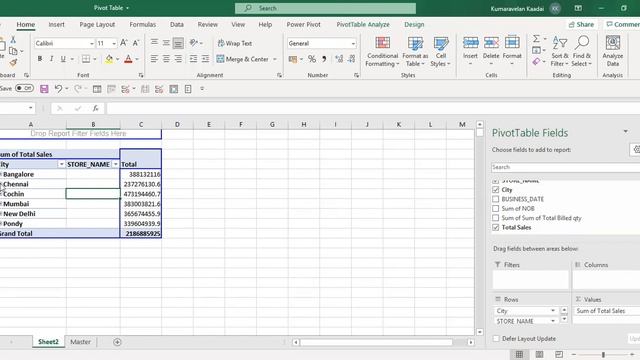The height and width of the screenshot is (360, 640).
Task: Enable Defer Layout Update checkbox
Action: tap(496, 338)
